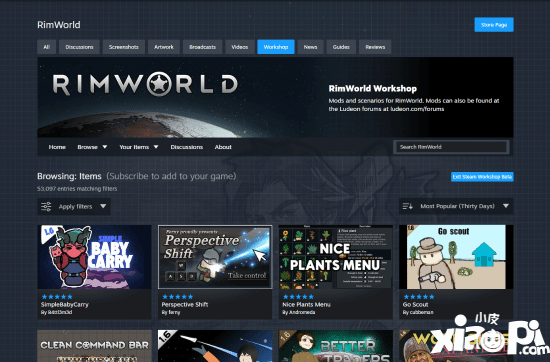Expand the Browse dropdown menu
The width and height of the screenshot is (550, 362).
click(x=92, y=147)
